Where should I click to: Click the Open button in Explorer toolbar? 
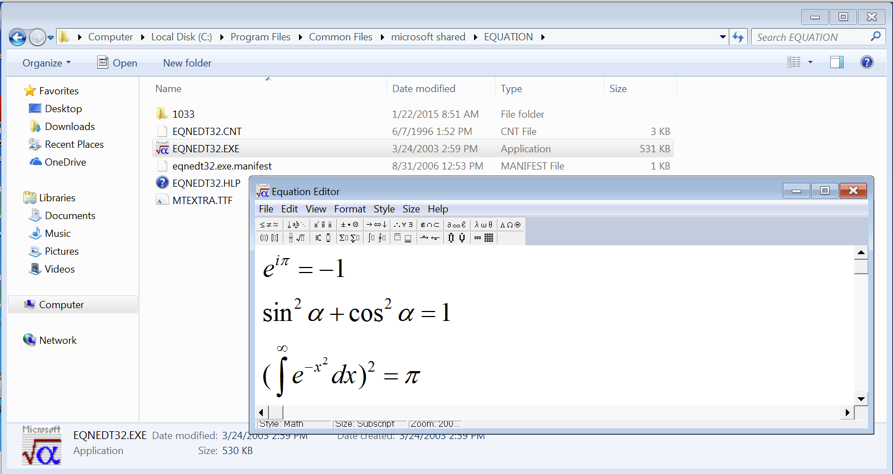(117, 63)
